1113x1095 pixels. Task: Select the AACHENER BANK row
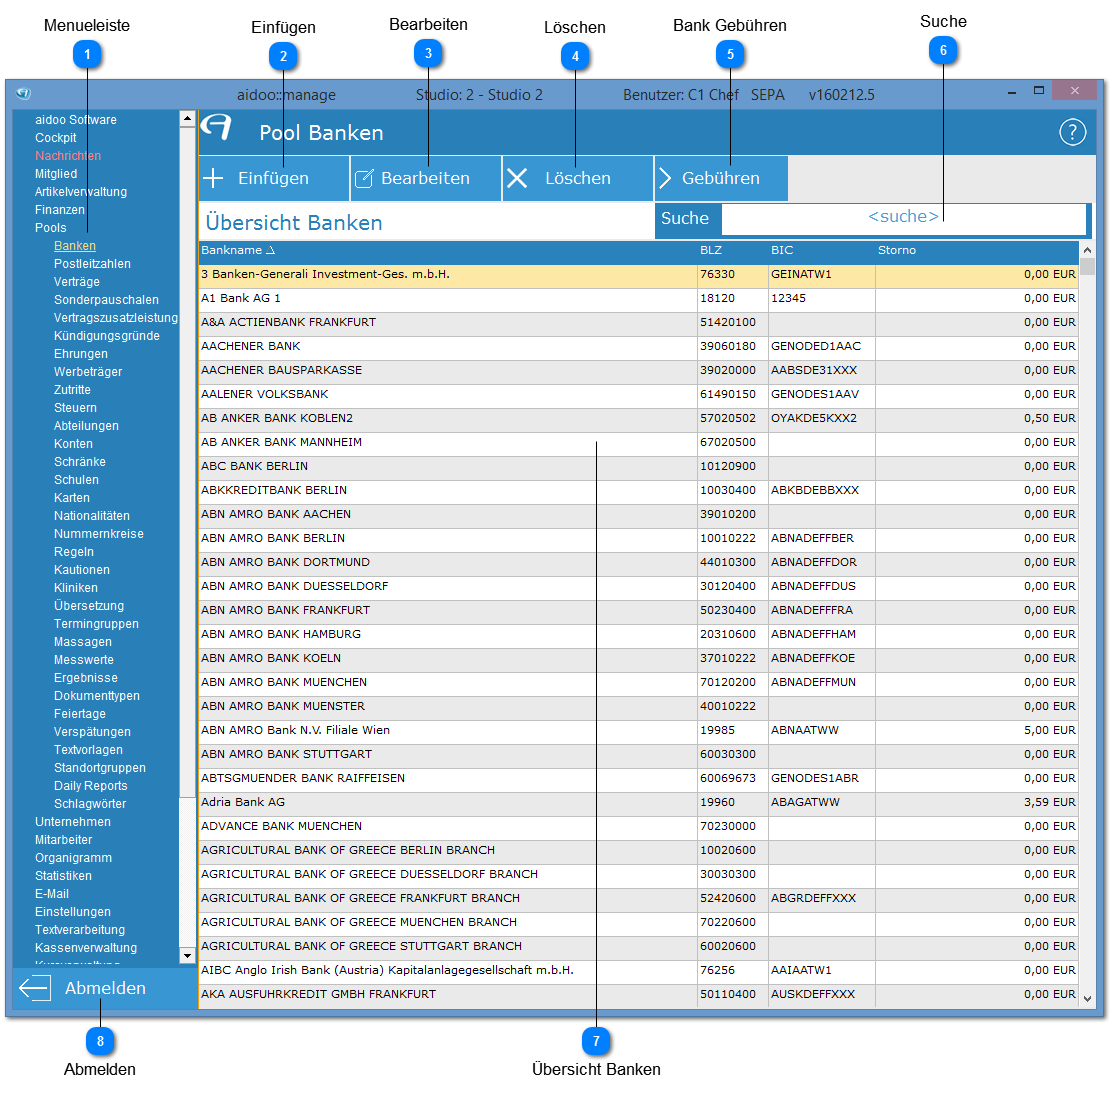(x=639, y=346)
